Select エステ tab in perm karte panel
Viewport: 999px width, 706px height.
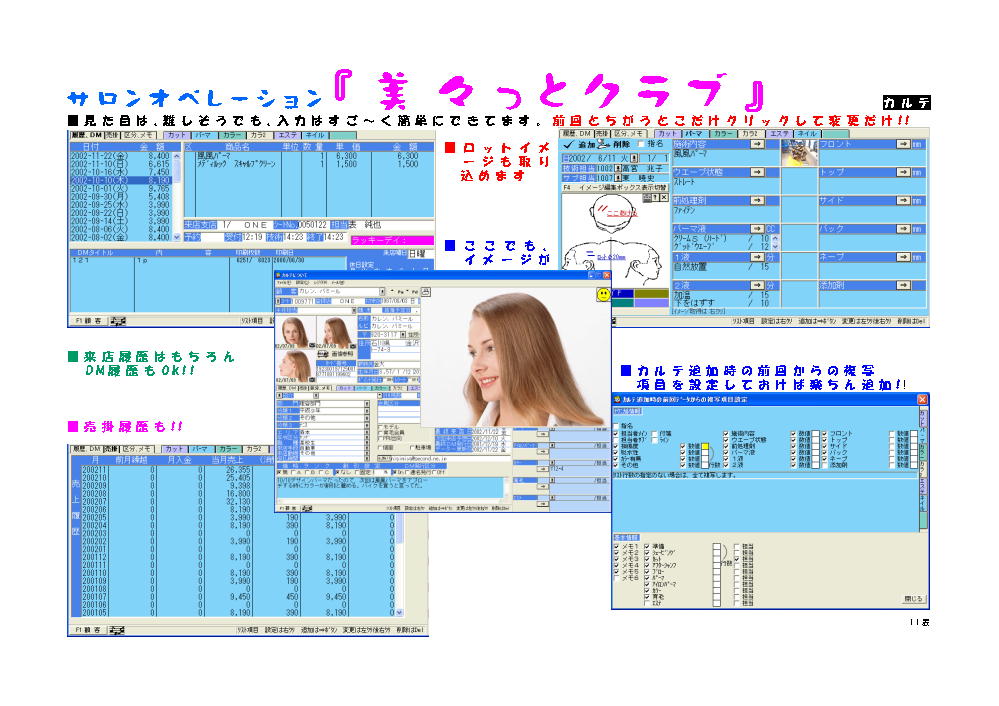point(779,134)
